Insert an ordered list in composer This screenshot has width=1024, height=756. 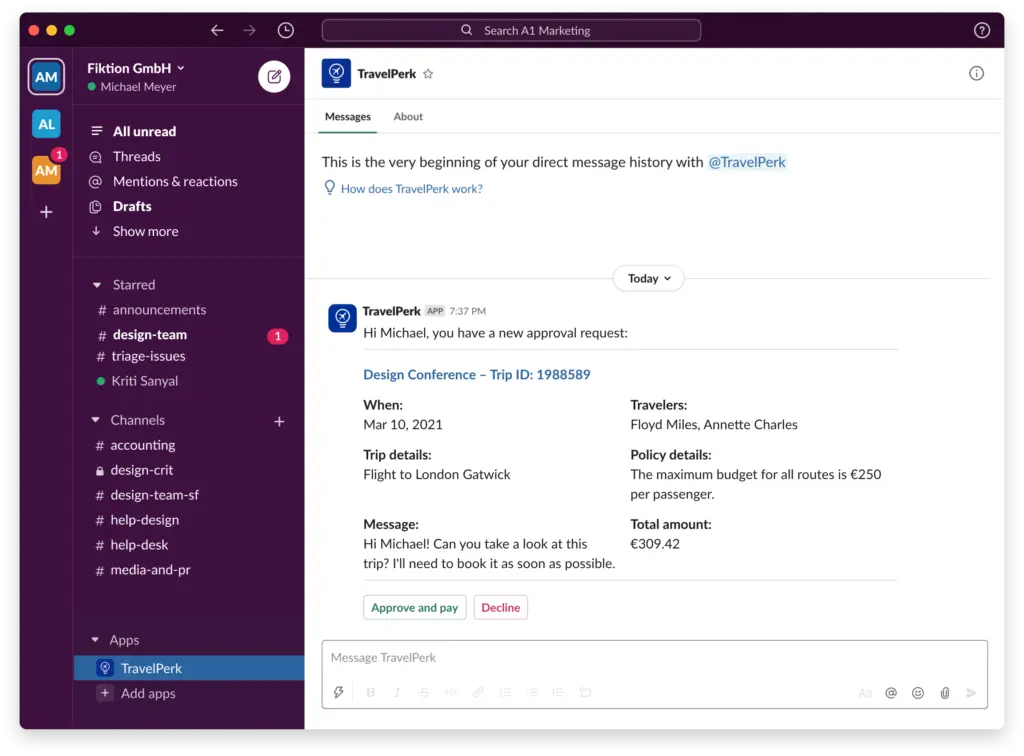coord(505,693)
